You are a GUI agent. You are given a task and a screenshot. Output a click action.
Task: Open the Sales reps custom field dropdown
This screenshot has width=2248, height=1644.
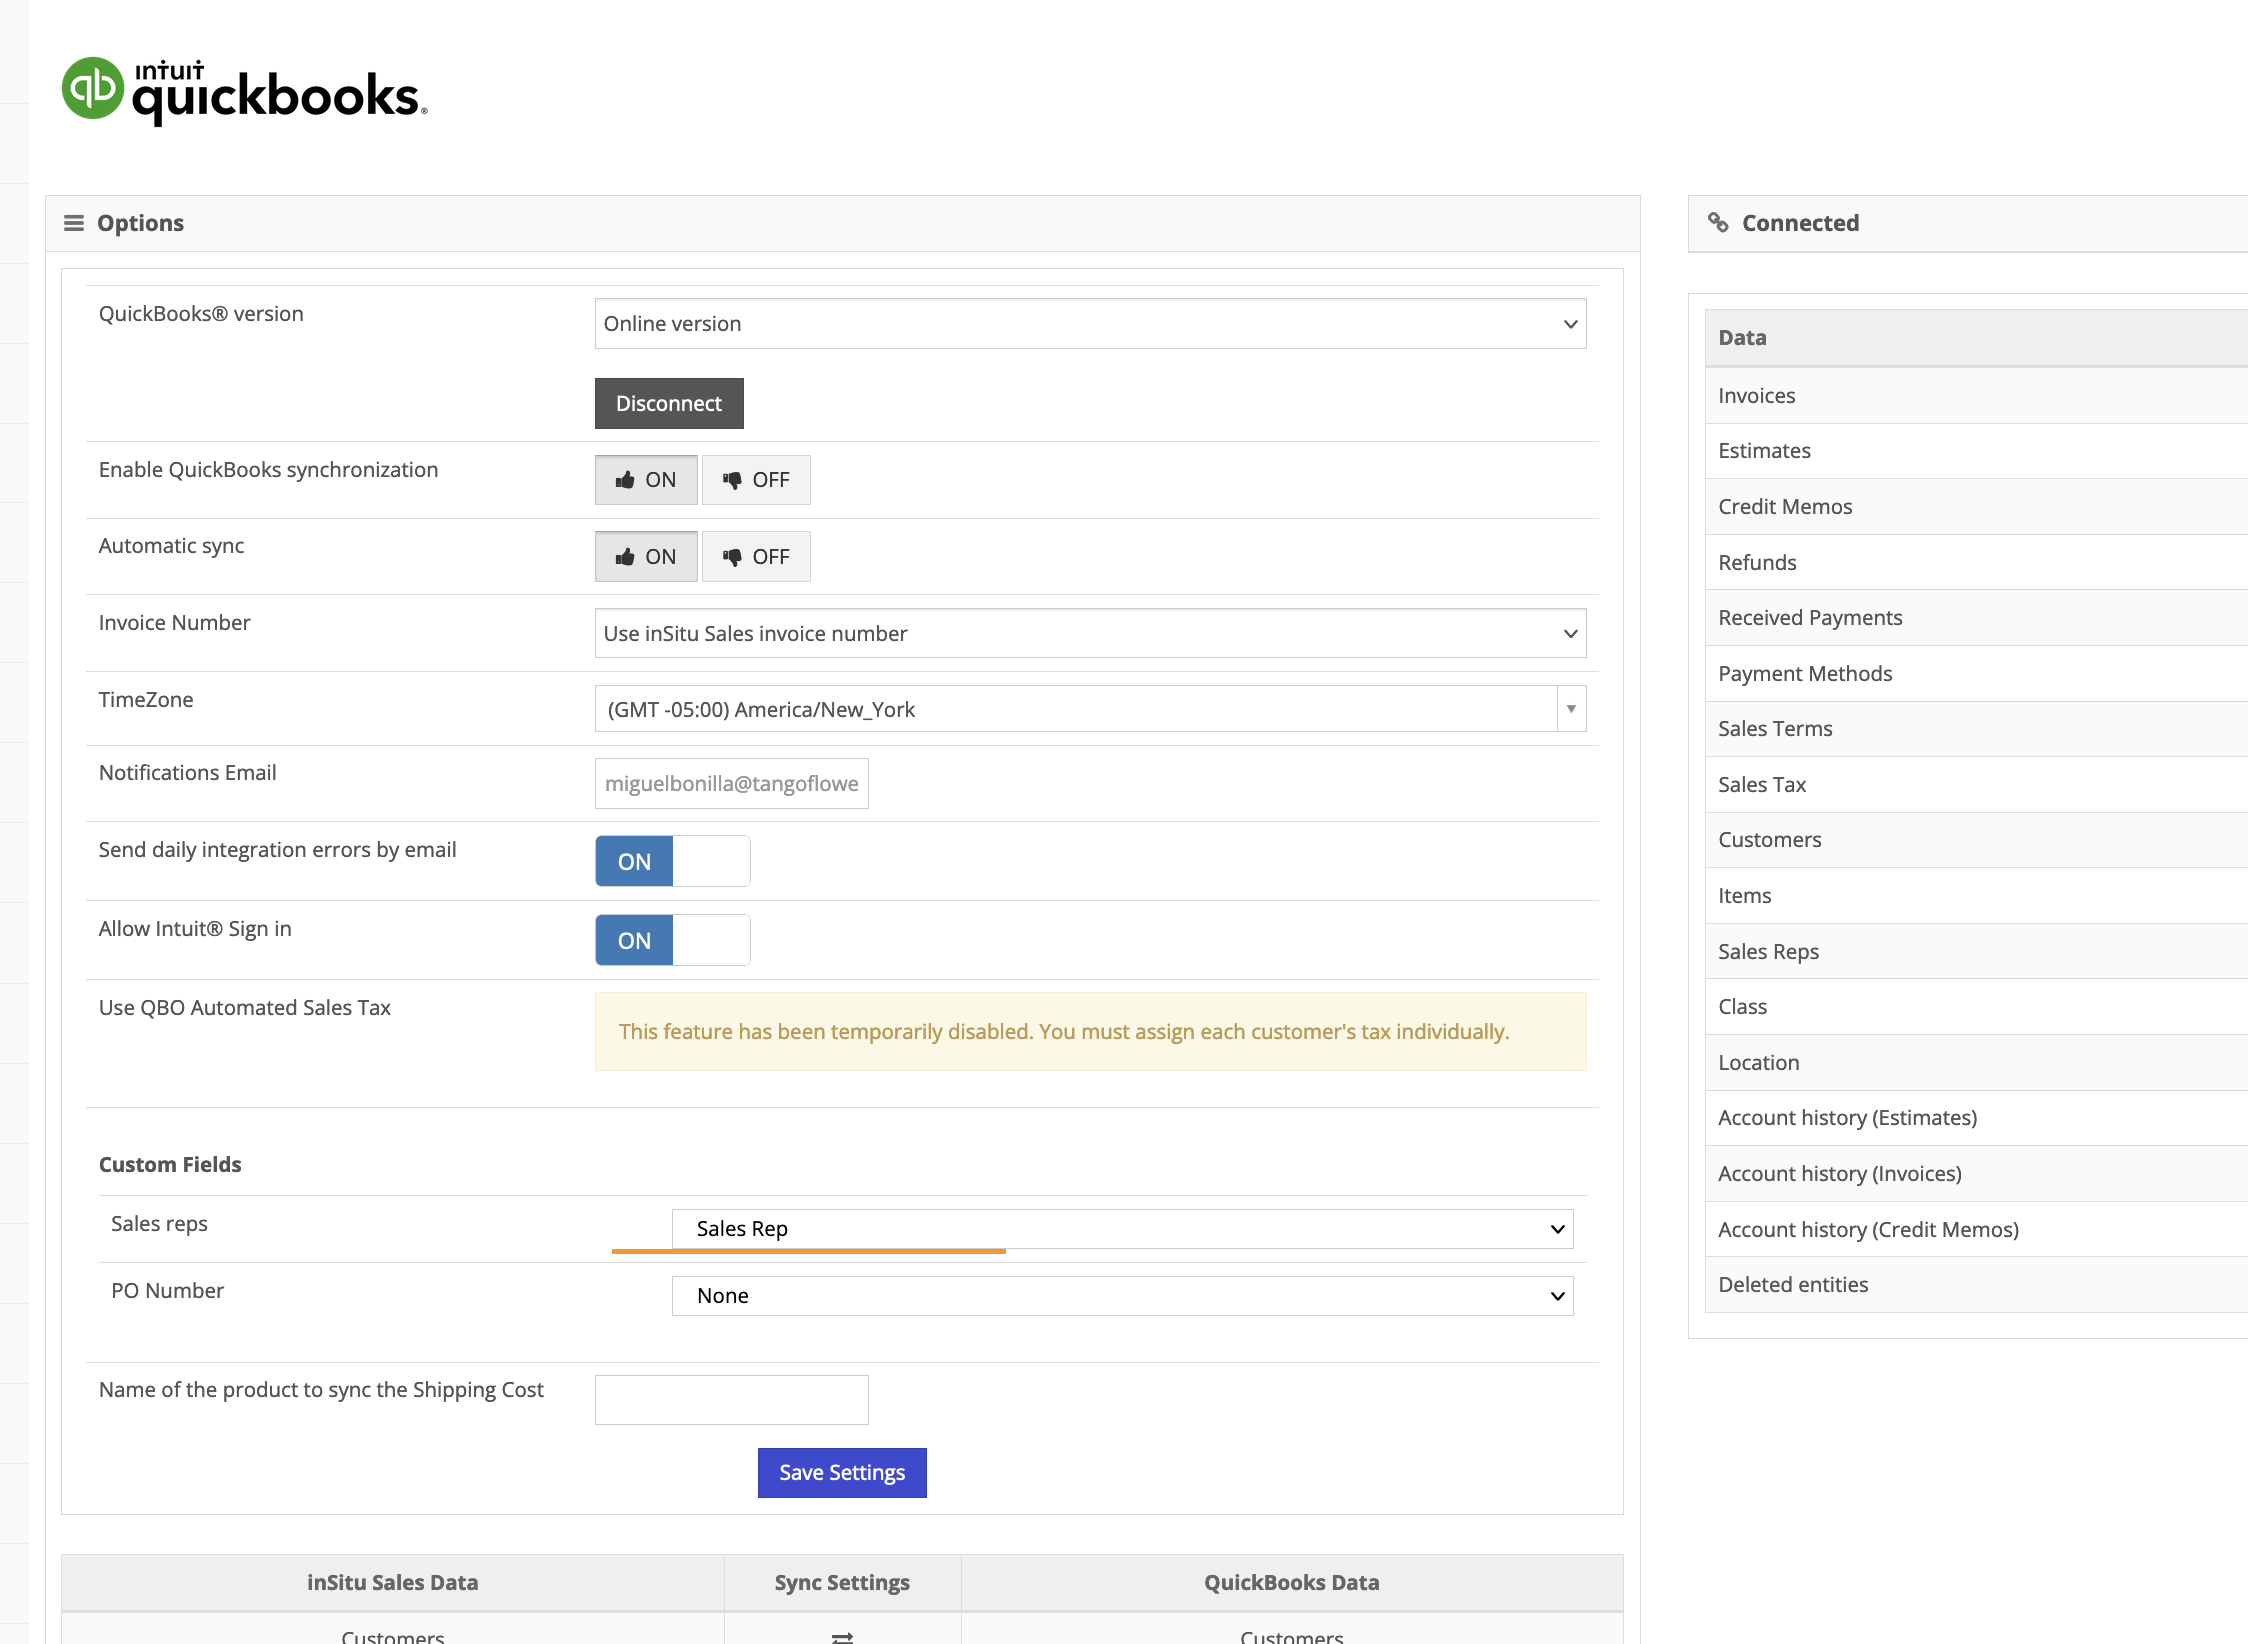click(1122, 1229)
